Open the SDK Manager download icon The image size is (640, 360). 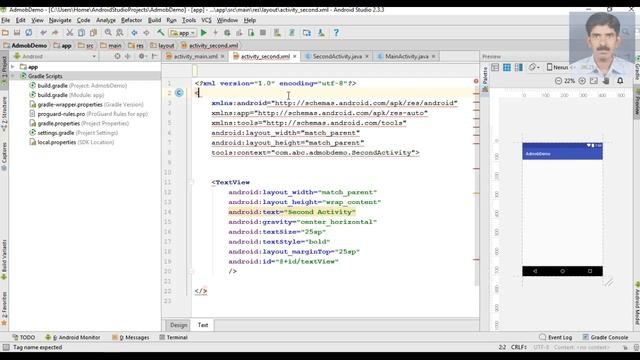[x=321, y=33]
